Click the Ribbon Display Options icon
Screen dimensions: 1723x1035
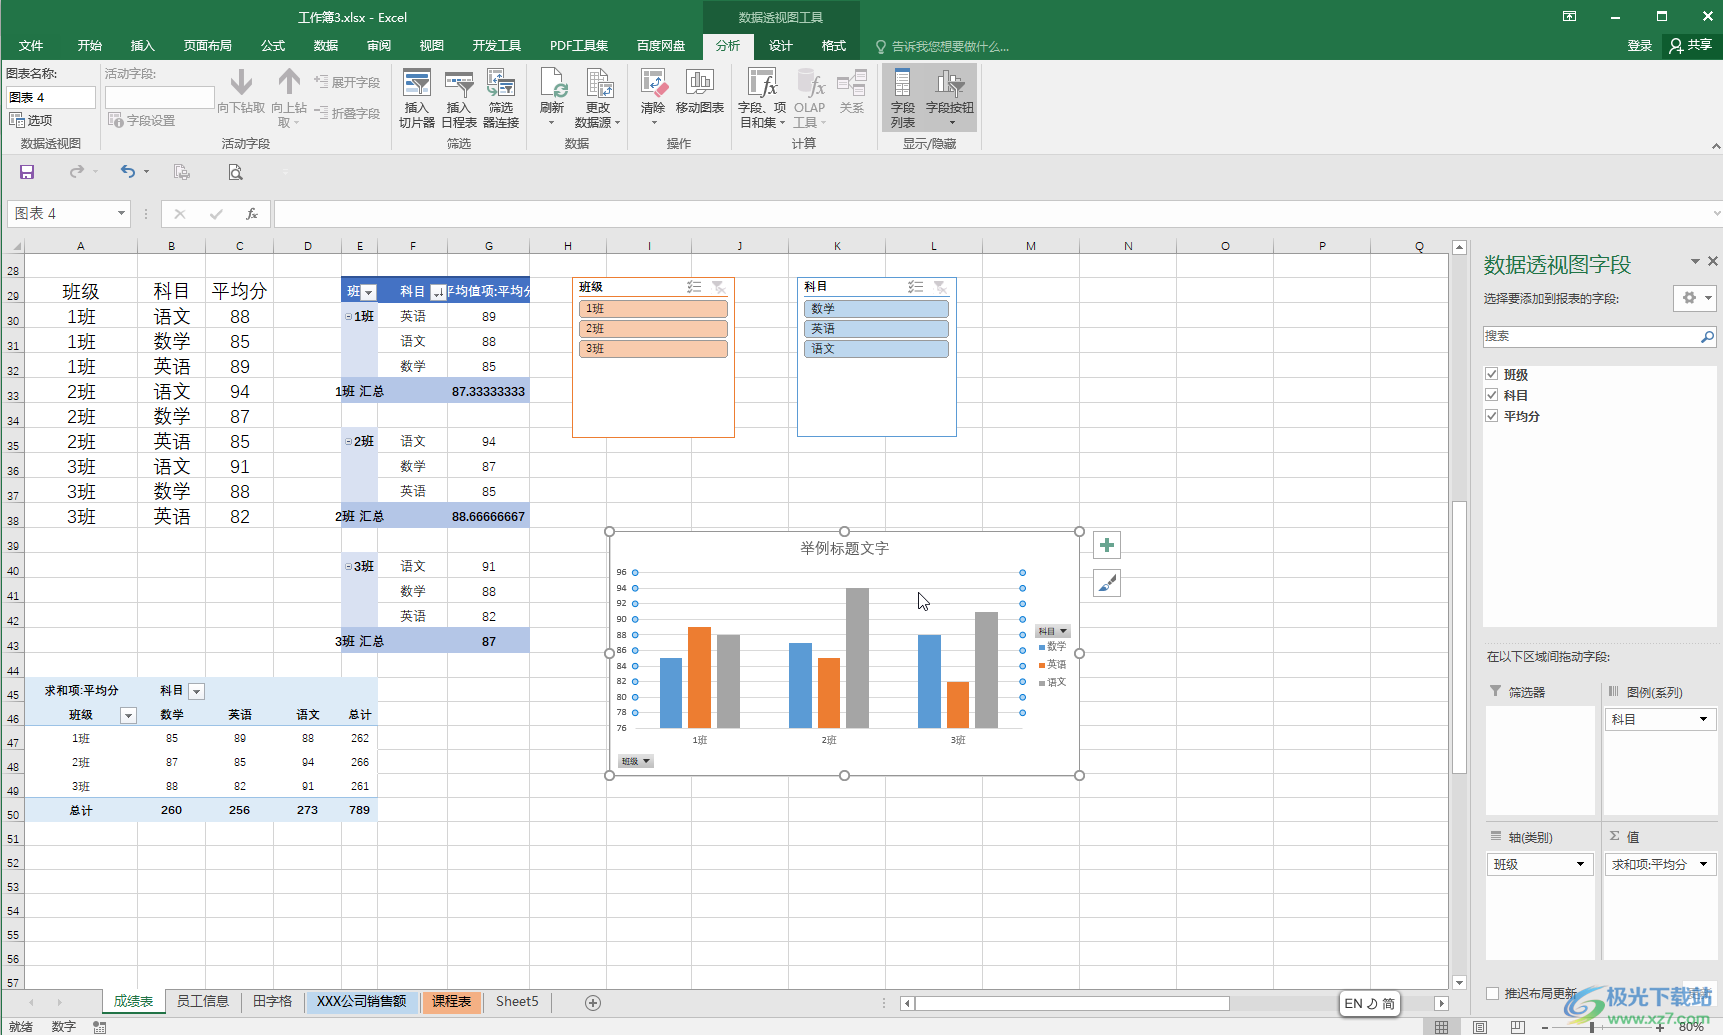point(1570,16)
